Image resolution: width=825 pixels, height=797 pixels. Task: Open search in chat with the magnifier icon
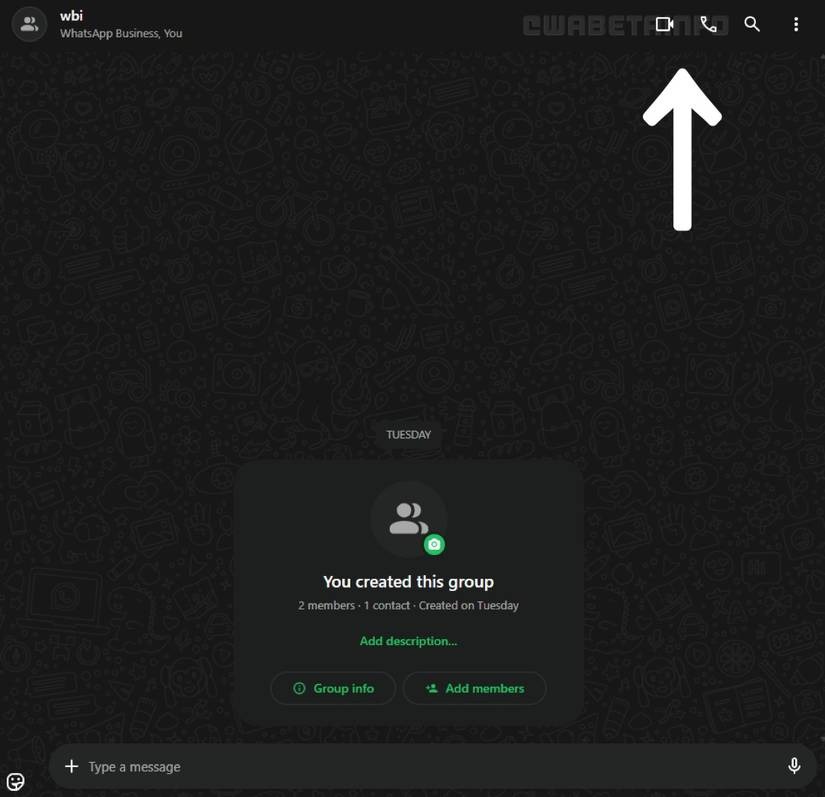(x=752, y=24)
